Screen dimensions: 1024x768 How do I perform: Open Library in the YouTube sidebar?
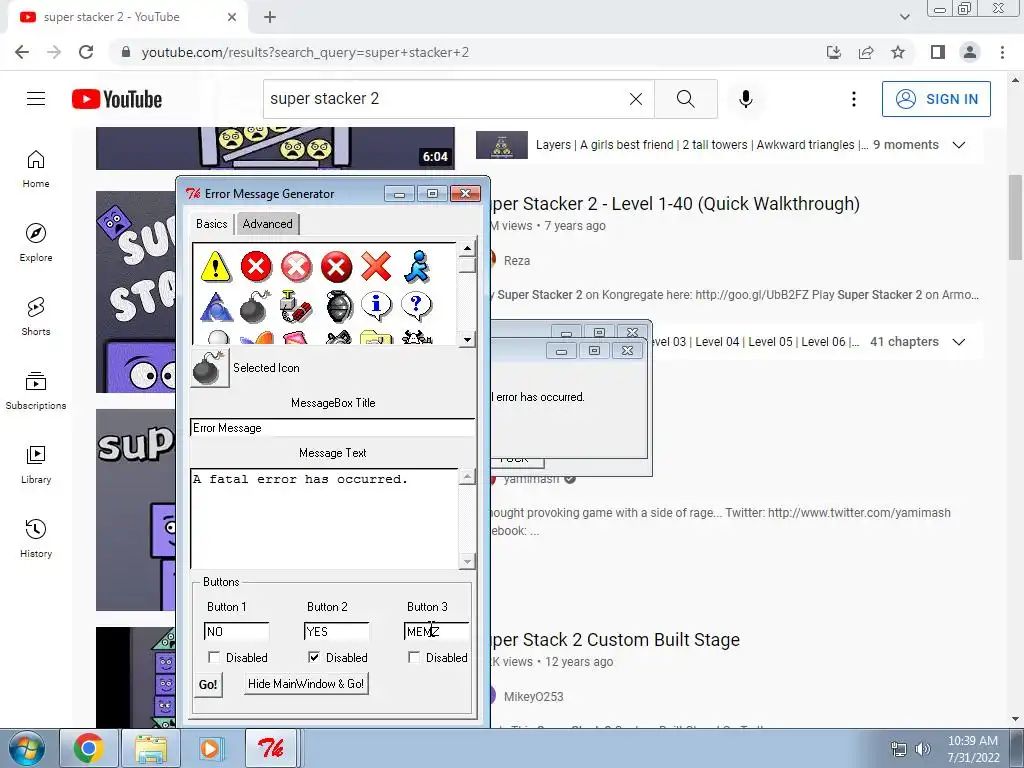click(36, 464)
